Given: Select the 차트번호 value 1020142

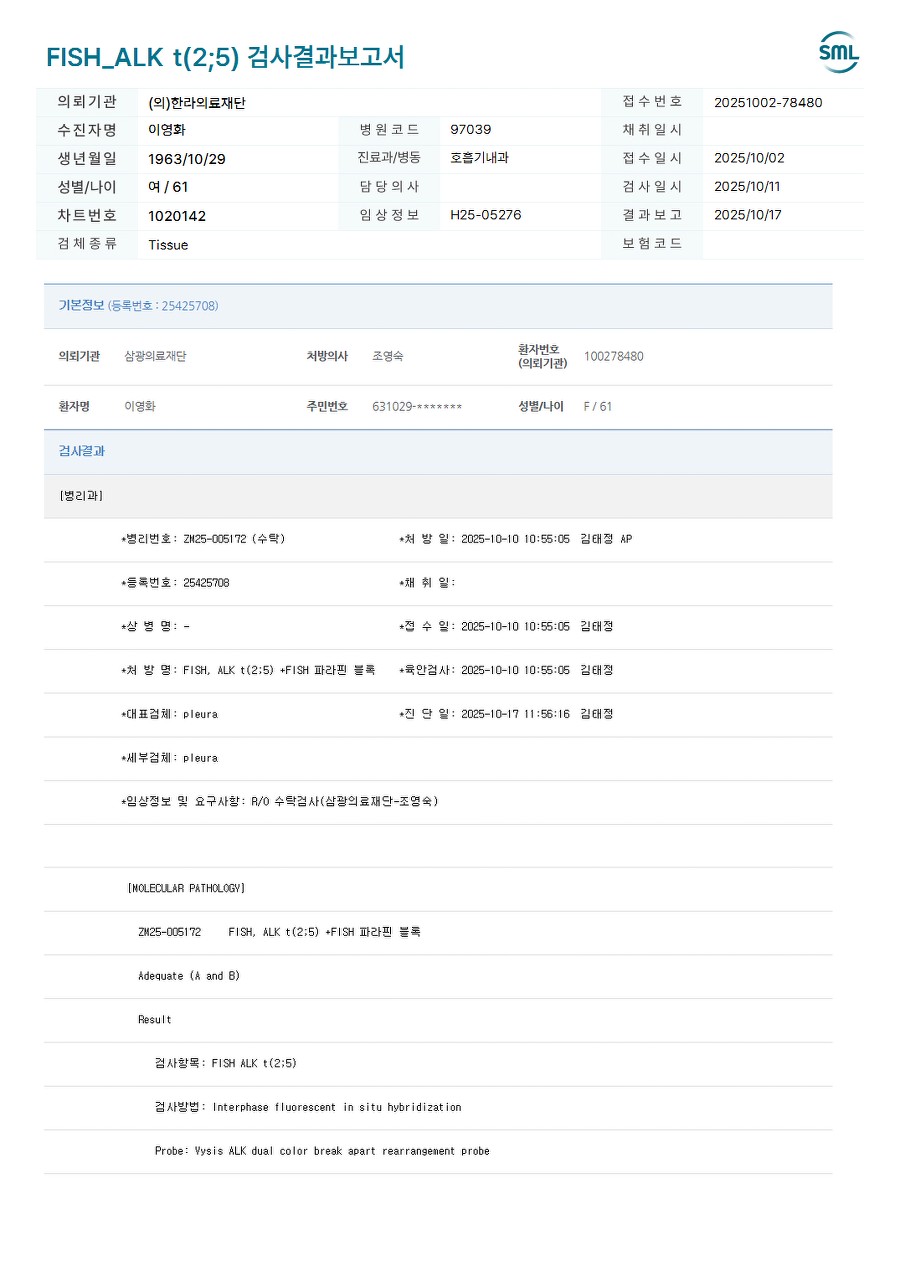Looking at the screenshot, I should (x=177, y=216).
